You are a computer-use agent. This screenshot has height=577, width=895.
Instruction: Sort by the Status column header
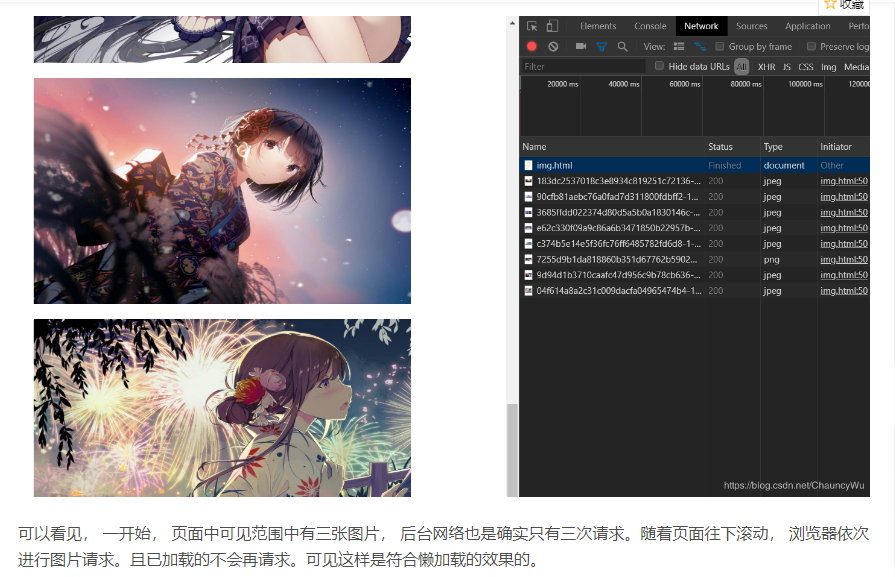(x=720, y=147)
